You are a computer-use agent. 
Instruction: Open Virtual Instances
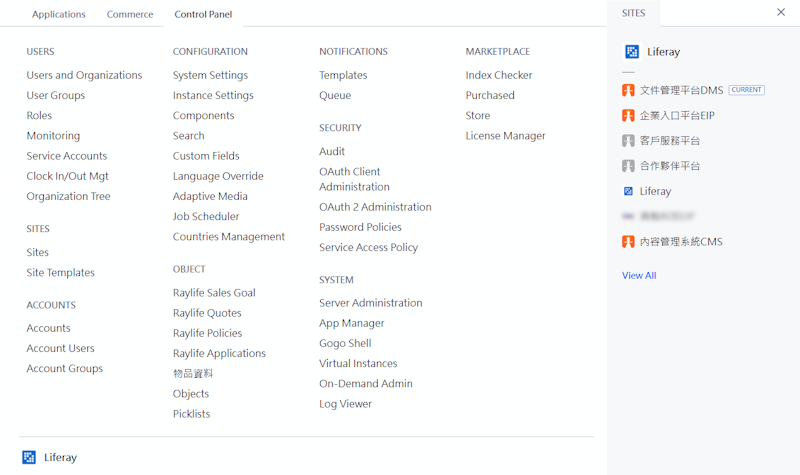click(358, 363)
